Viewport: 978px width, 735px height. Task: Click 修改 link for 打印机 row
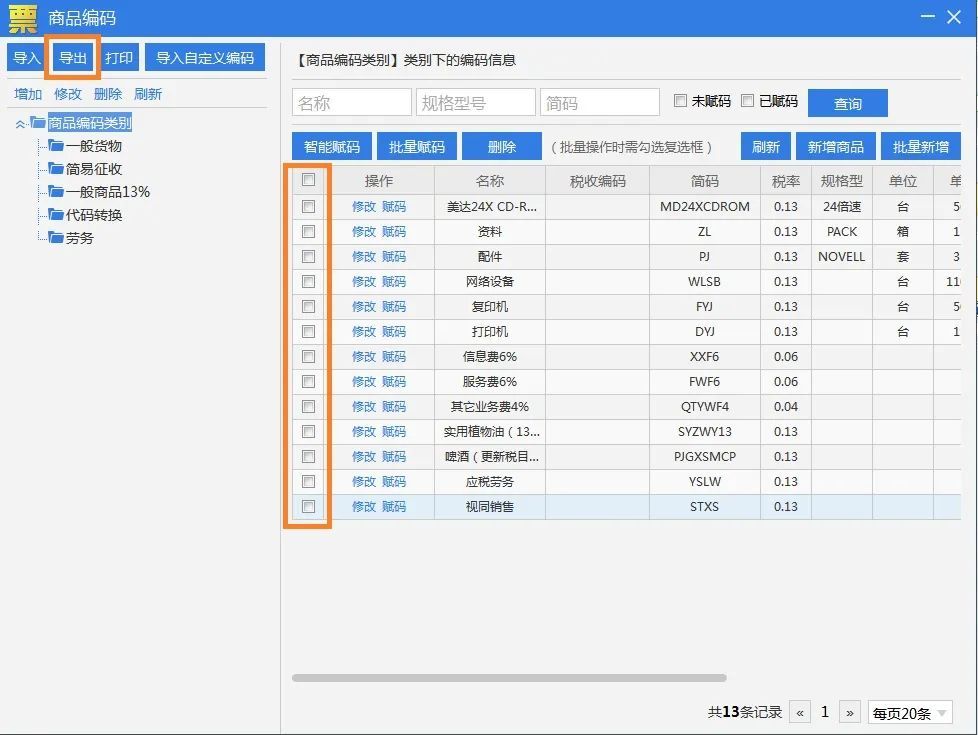(364, 332)
